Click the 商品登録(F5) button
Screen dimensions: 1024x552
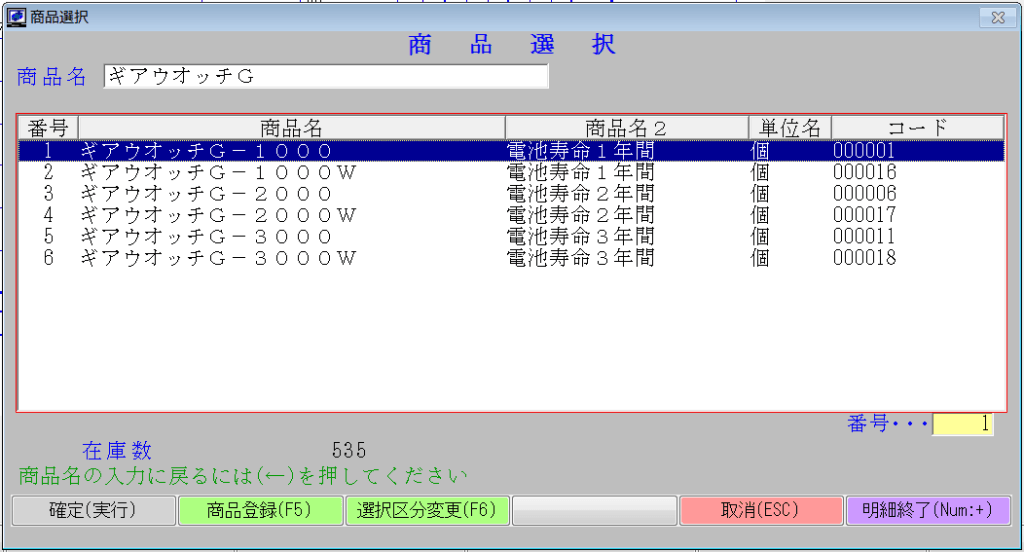261,510
